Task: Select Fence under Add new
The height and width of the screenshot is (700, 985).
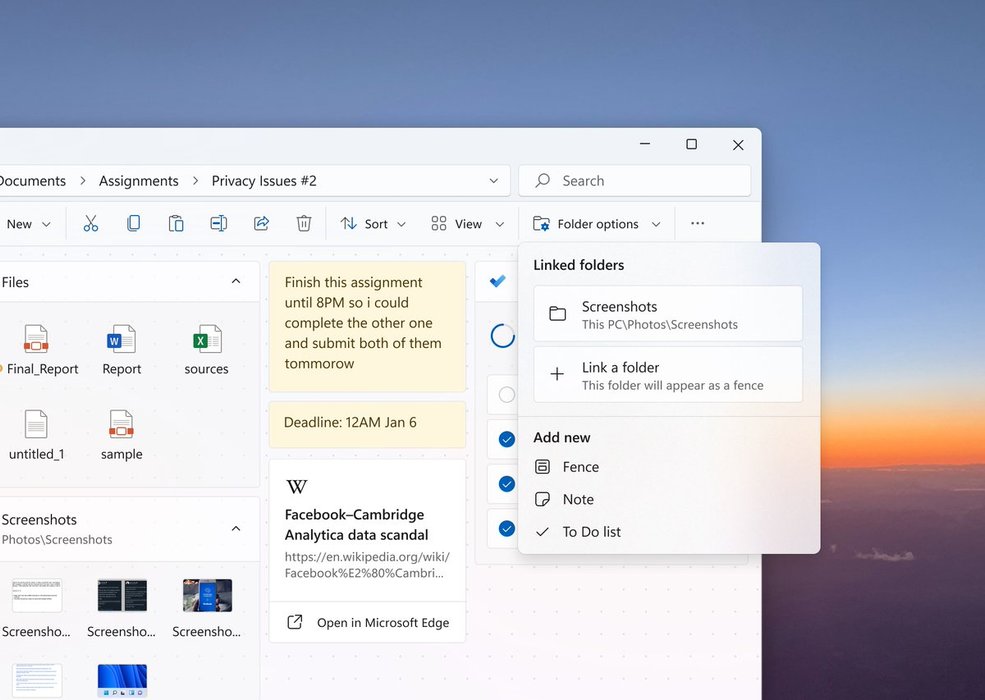Action: 580,467
